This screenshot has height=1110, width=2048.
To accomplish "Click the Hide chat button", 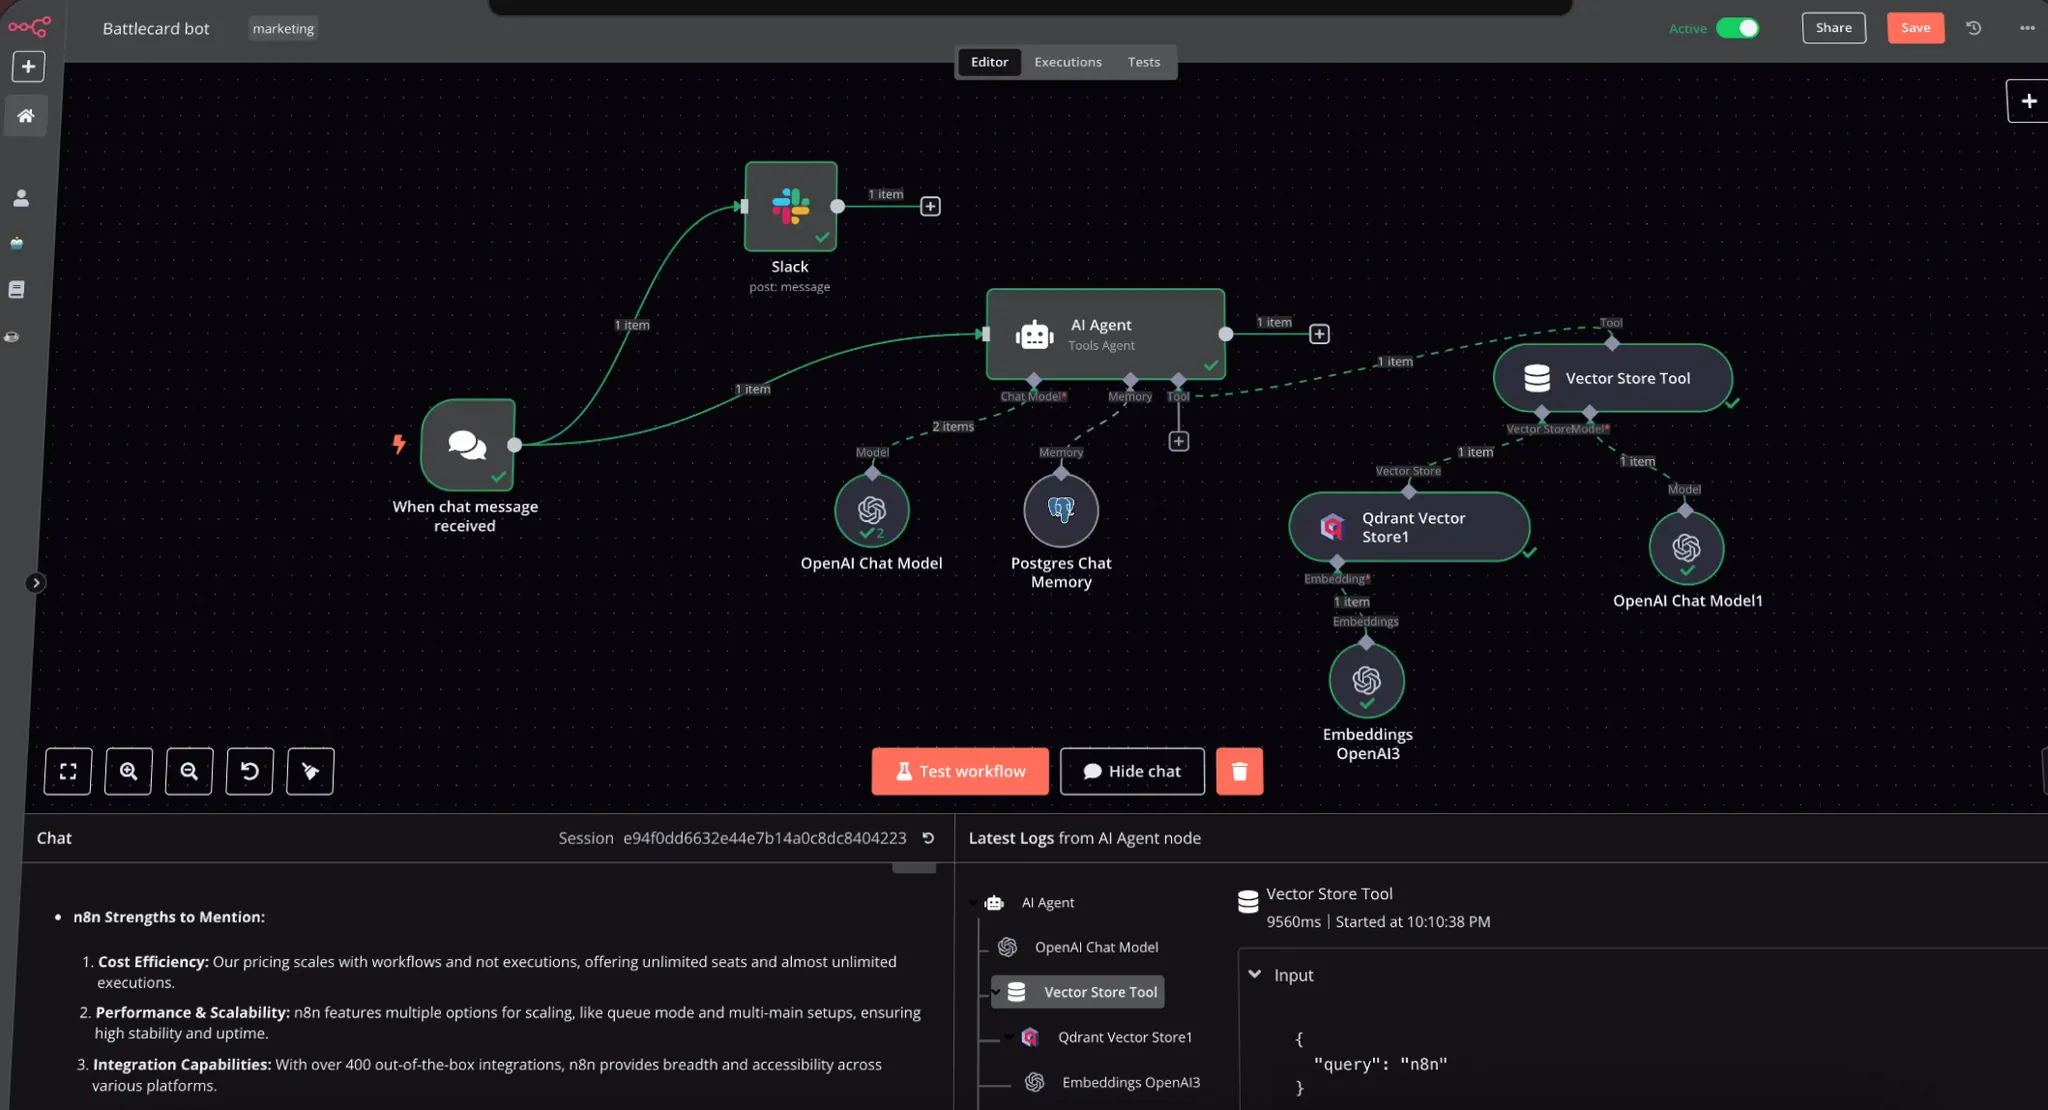I will click(x=1132, y=771).
